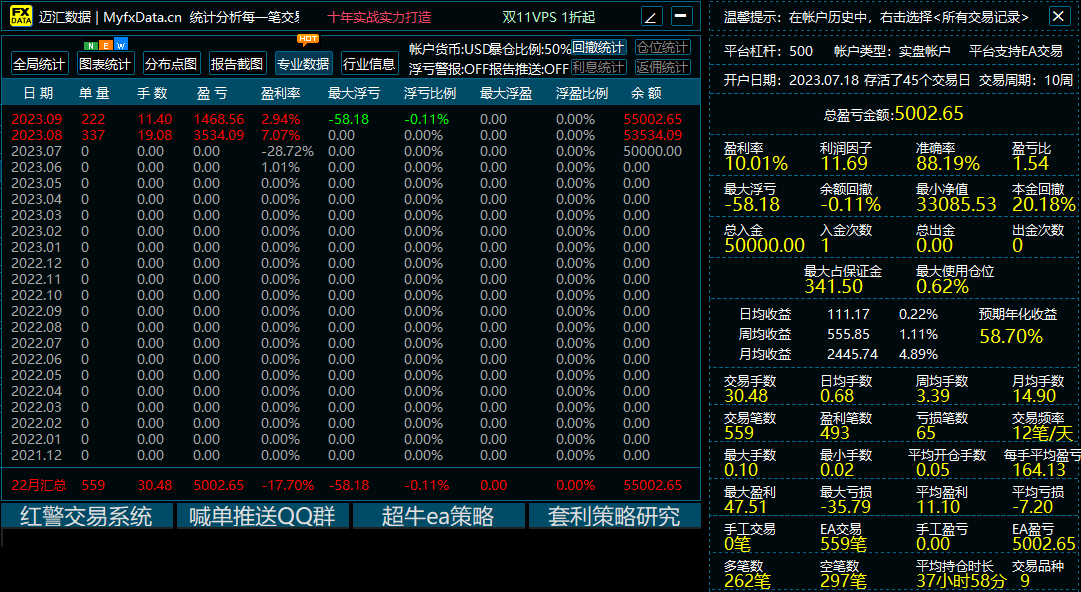The width and height of the screenshot is (1081, 592).
Task: Click the 十年实战实力打造 banner text
Action: click(379, 17)
